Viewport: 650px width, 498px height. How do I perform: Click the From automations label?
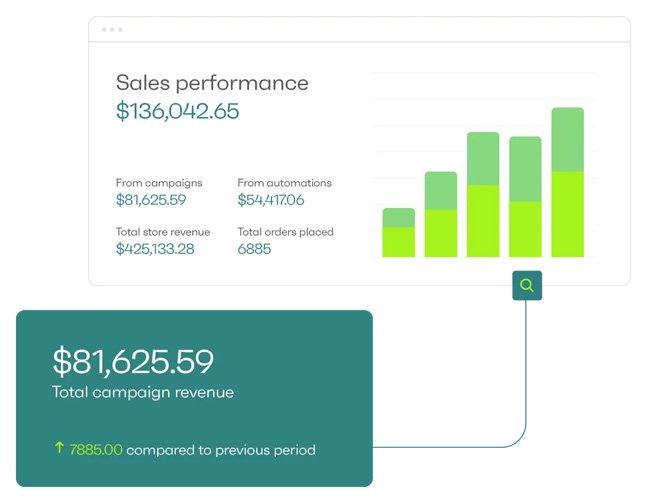pos(284,183)
